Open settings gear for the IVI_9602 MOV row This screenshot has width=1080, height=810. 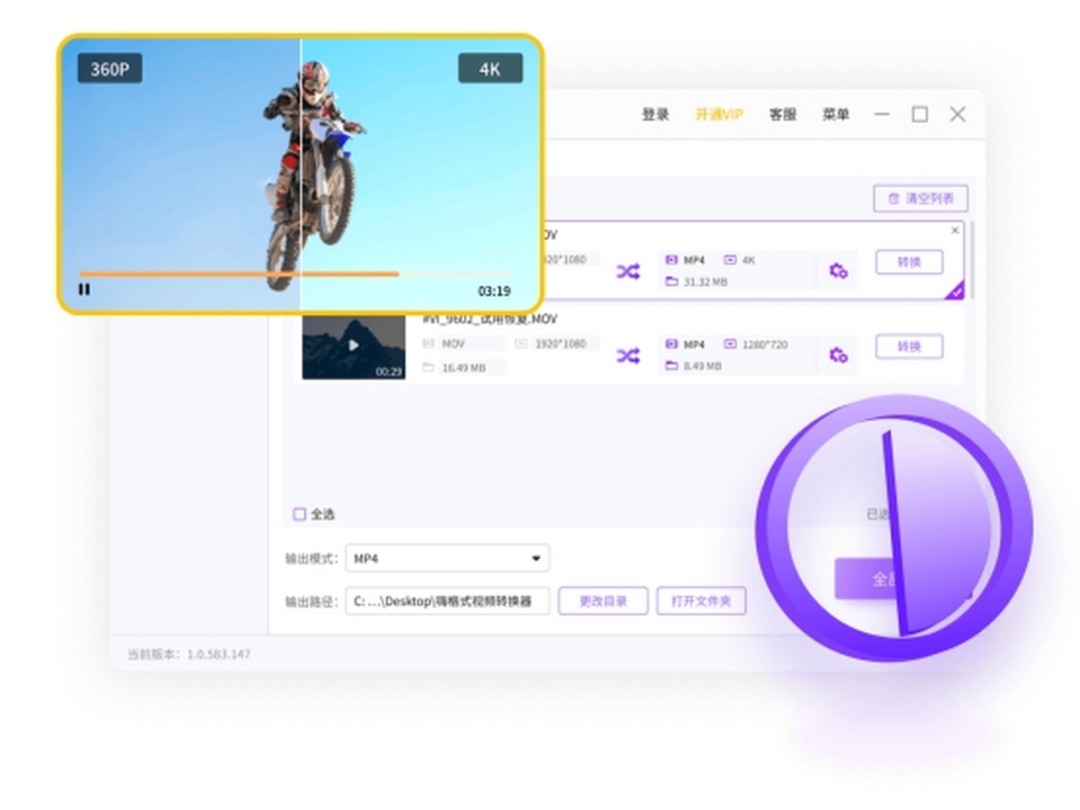click(x=838, y=354)
